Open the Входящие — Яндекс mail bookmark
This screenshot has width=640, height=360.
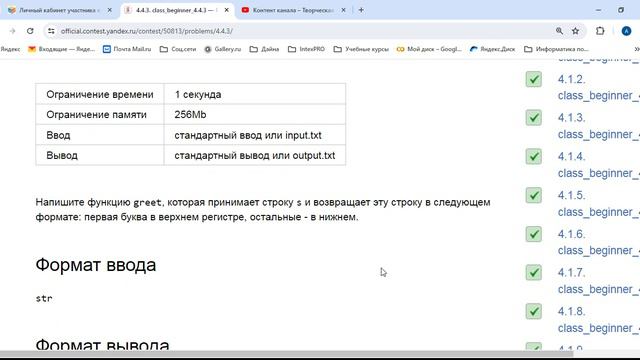[x=61, y=49]
